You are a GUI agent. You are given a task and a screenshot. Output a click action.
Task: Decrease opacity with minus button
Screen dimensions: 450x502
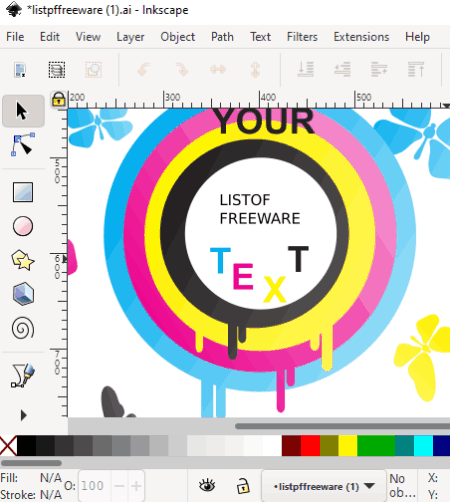click(119, 486)
